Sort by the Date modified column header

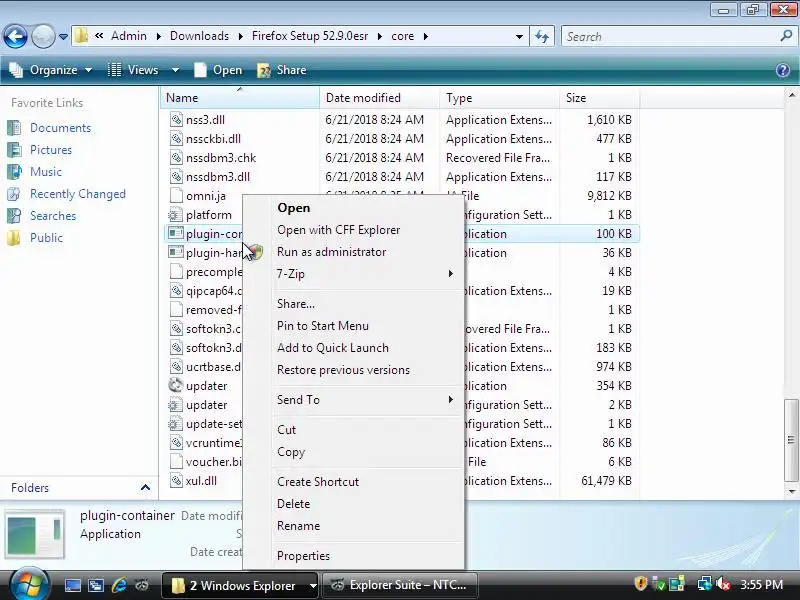tap(379, 97)
